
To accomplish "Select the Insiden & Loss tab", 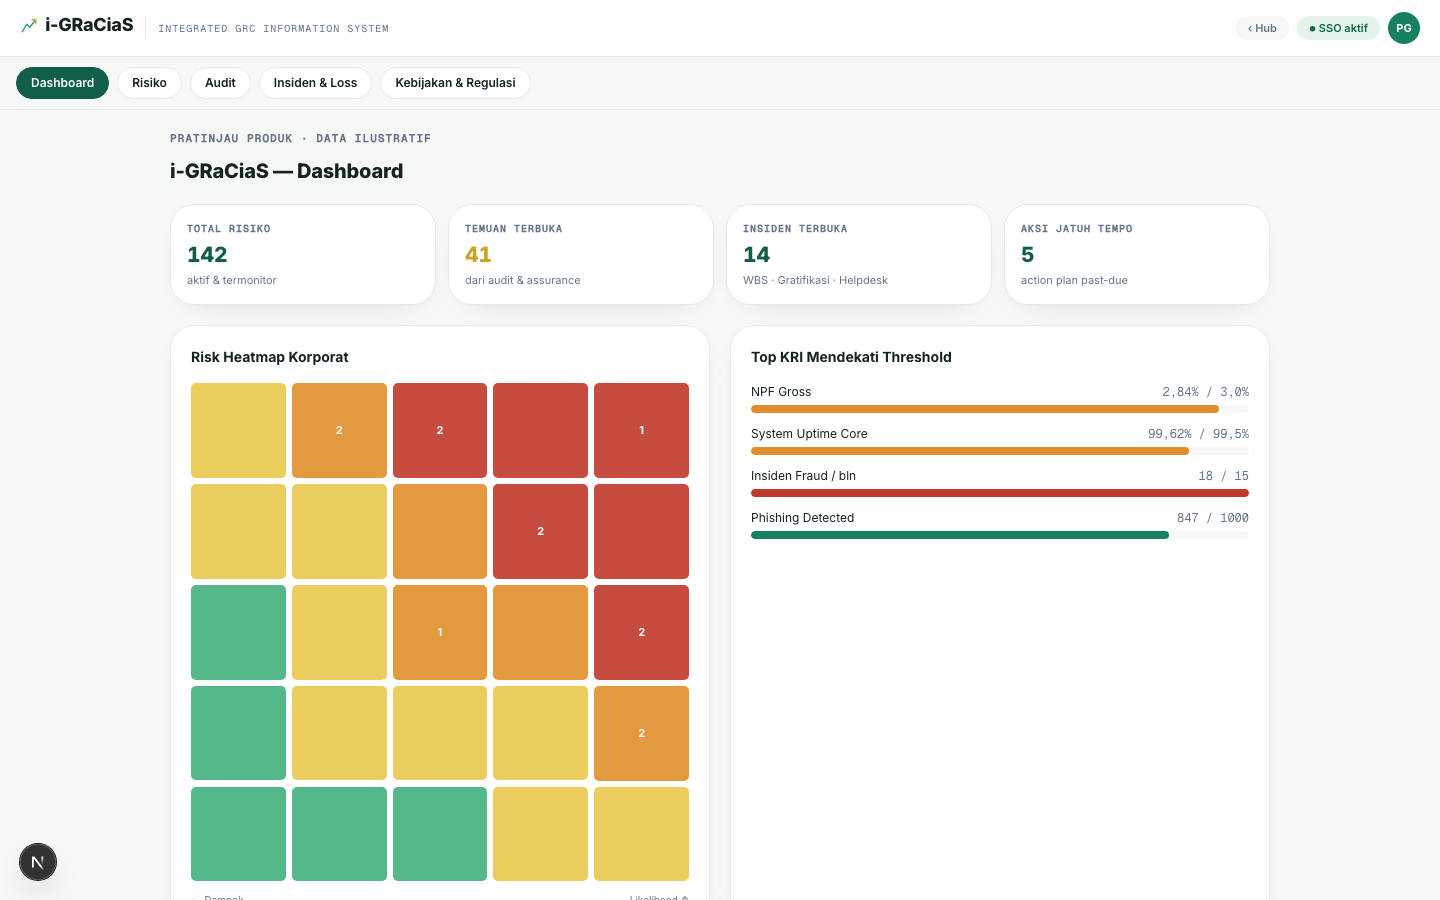I will (315, 83).
